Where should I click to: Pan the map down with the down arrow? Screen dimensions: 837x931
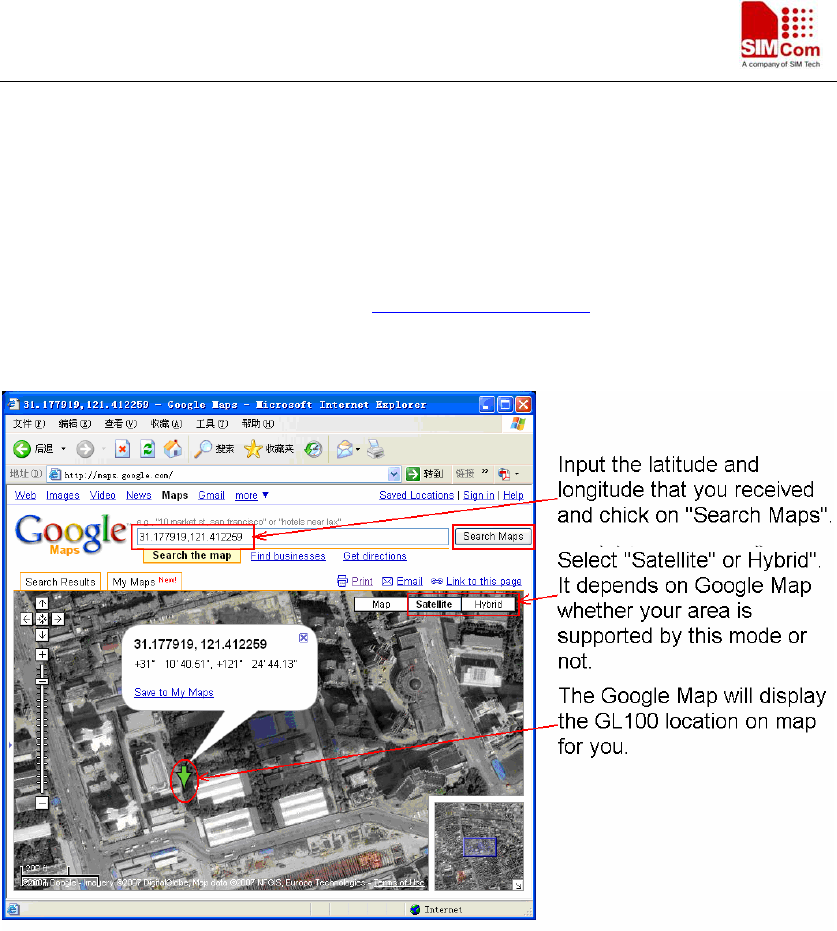[42, 635]
